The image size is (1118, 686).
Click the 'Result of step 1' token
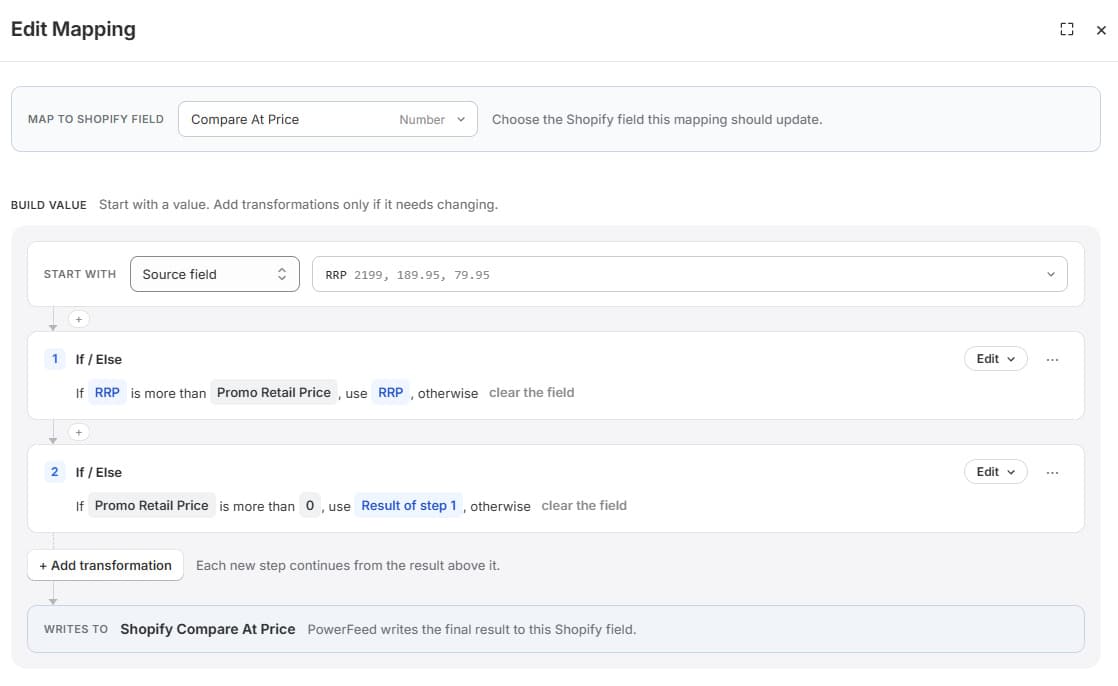(x=409, y=505)
